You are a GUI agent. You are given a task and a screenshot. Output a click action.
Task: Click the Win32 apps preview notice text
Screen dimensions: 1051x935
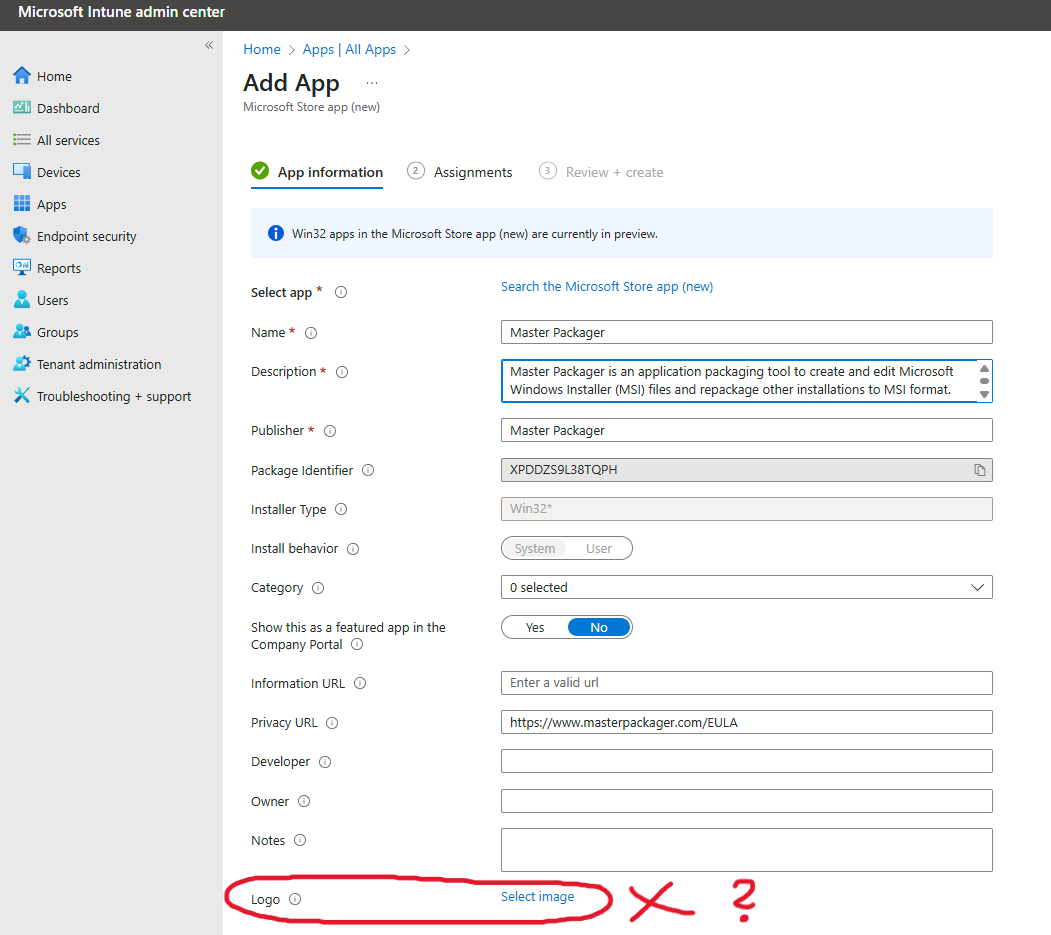pyautogui.click(x=475, y=234)
